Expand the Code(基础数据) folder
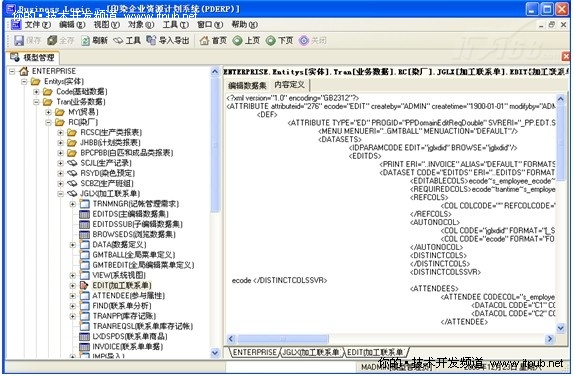 point(36,92)
